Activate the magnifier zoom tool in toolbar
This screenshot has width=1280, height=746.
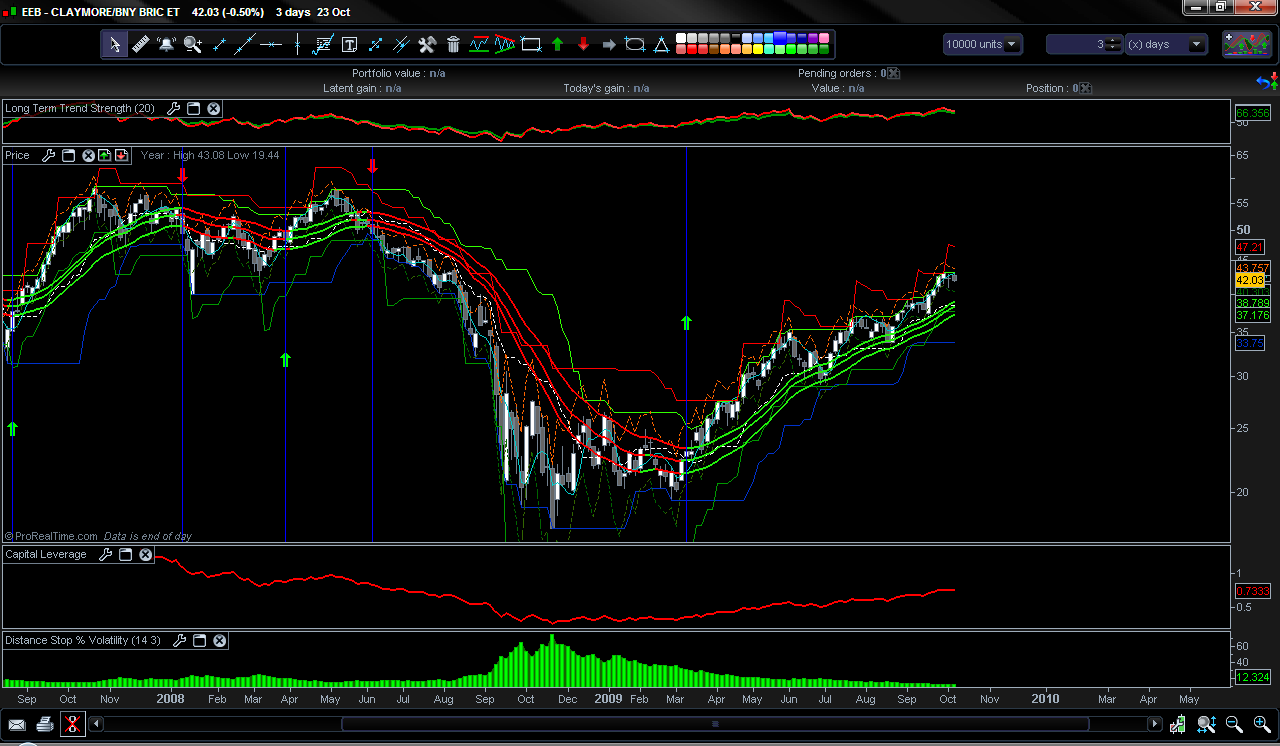193,44
